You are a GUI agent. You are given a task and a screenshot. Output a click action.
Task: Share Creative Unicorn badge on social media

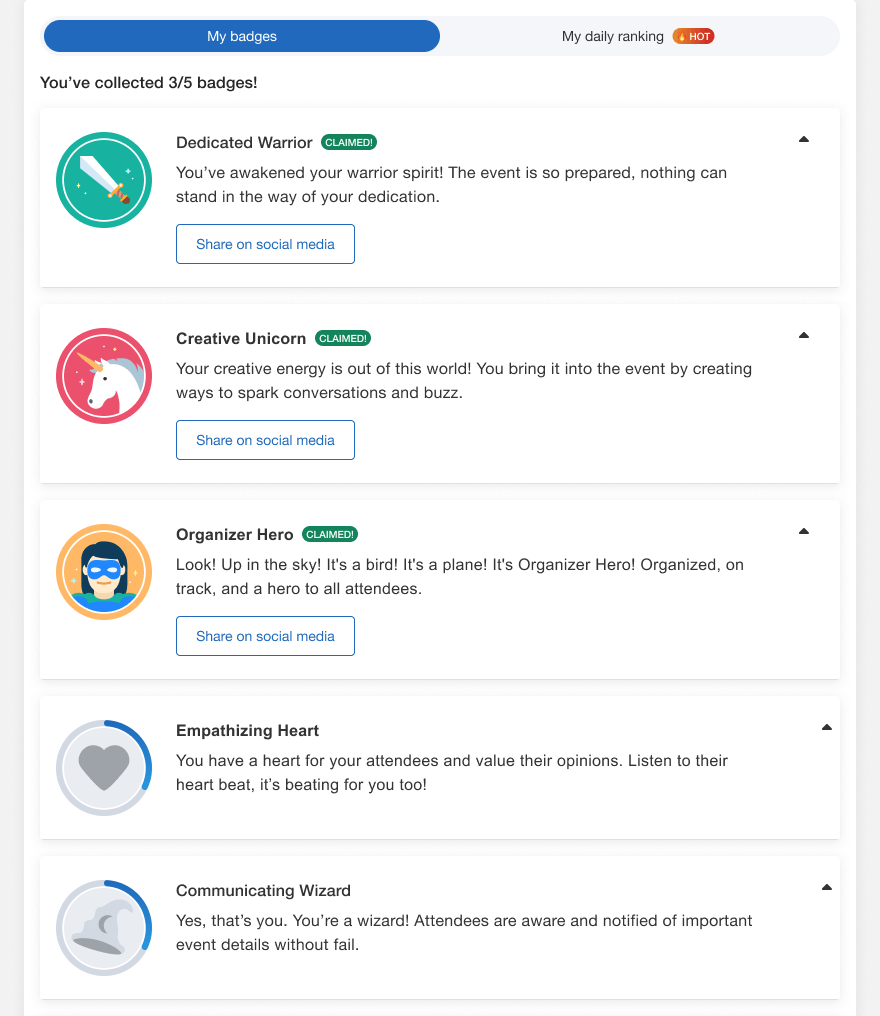click(265, 440)
